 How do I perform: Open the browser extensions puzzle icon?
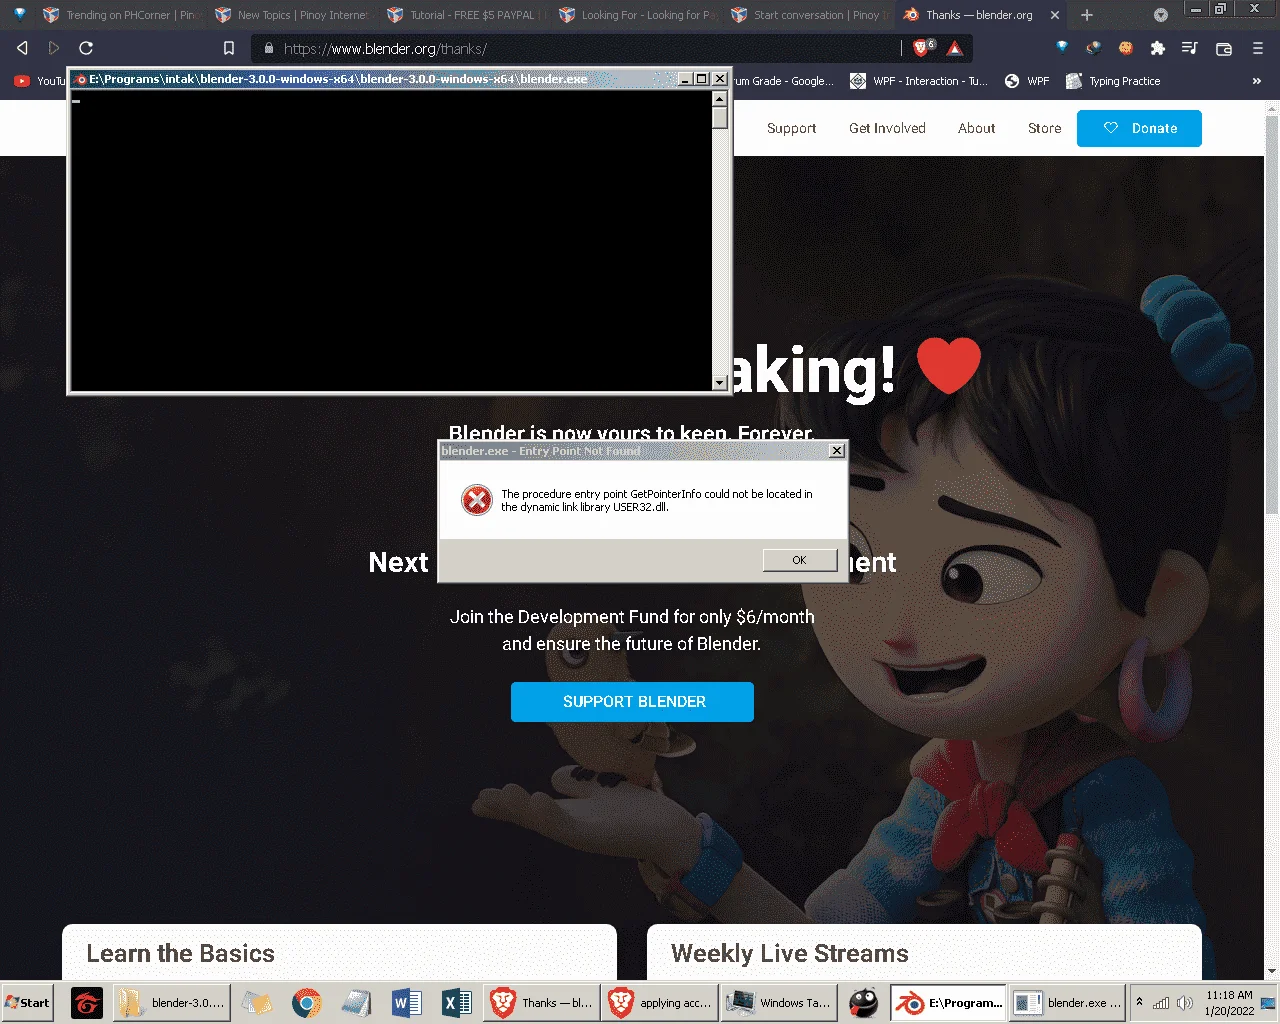[1158, 48]
